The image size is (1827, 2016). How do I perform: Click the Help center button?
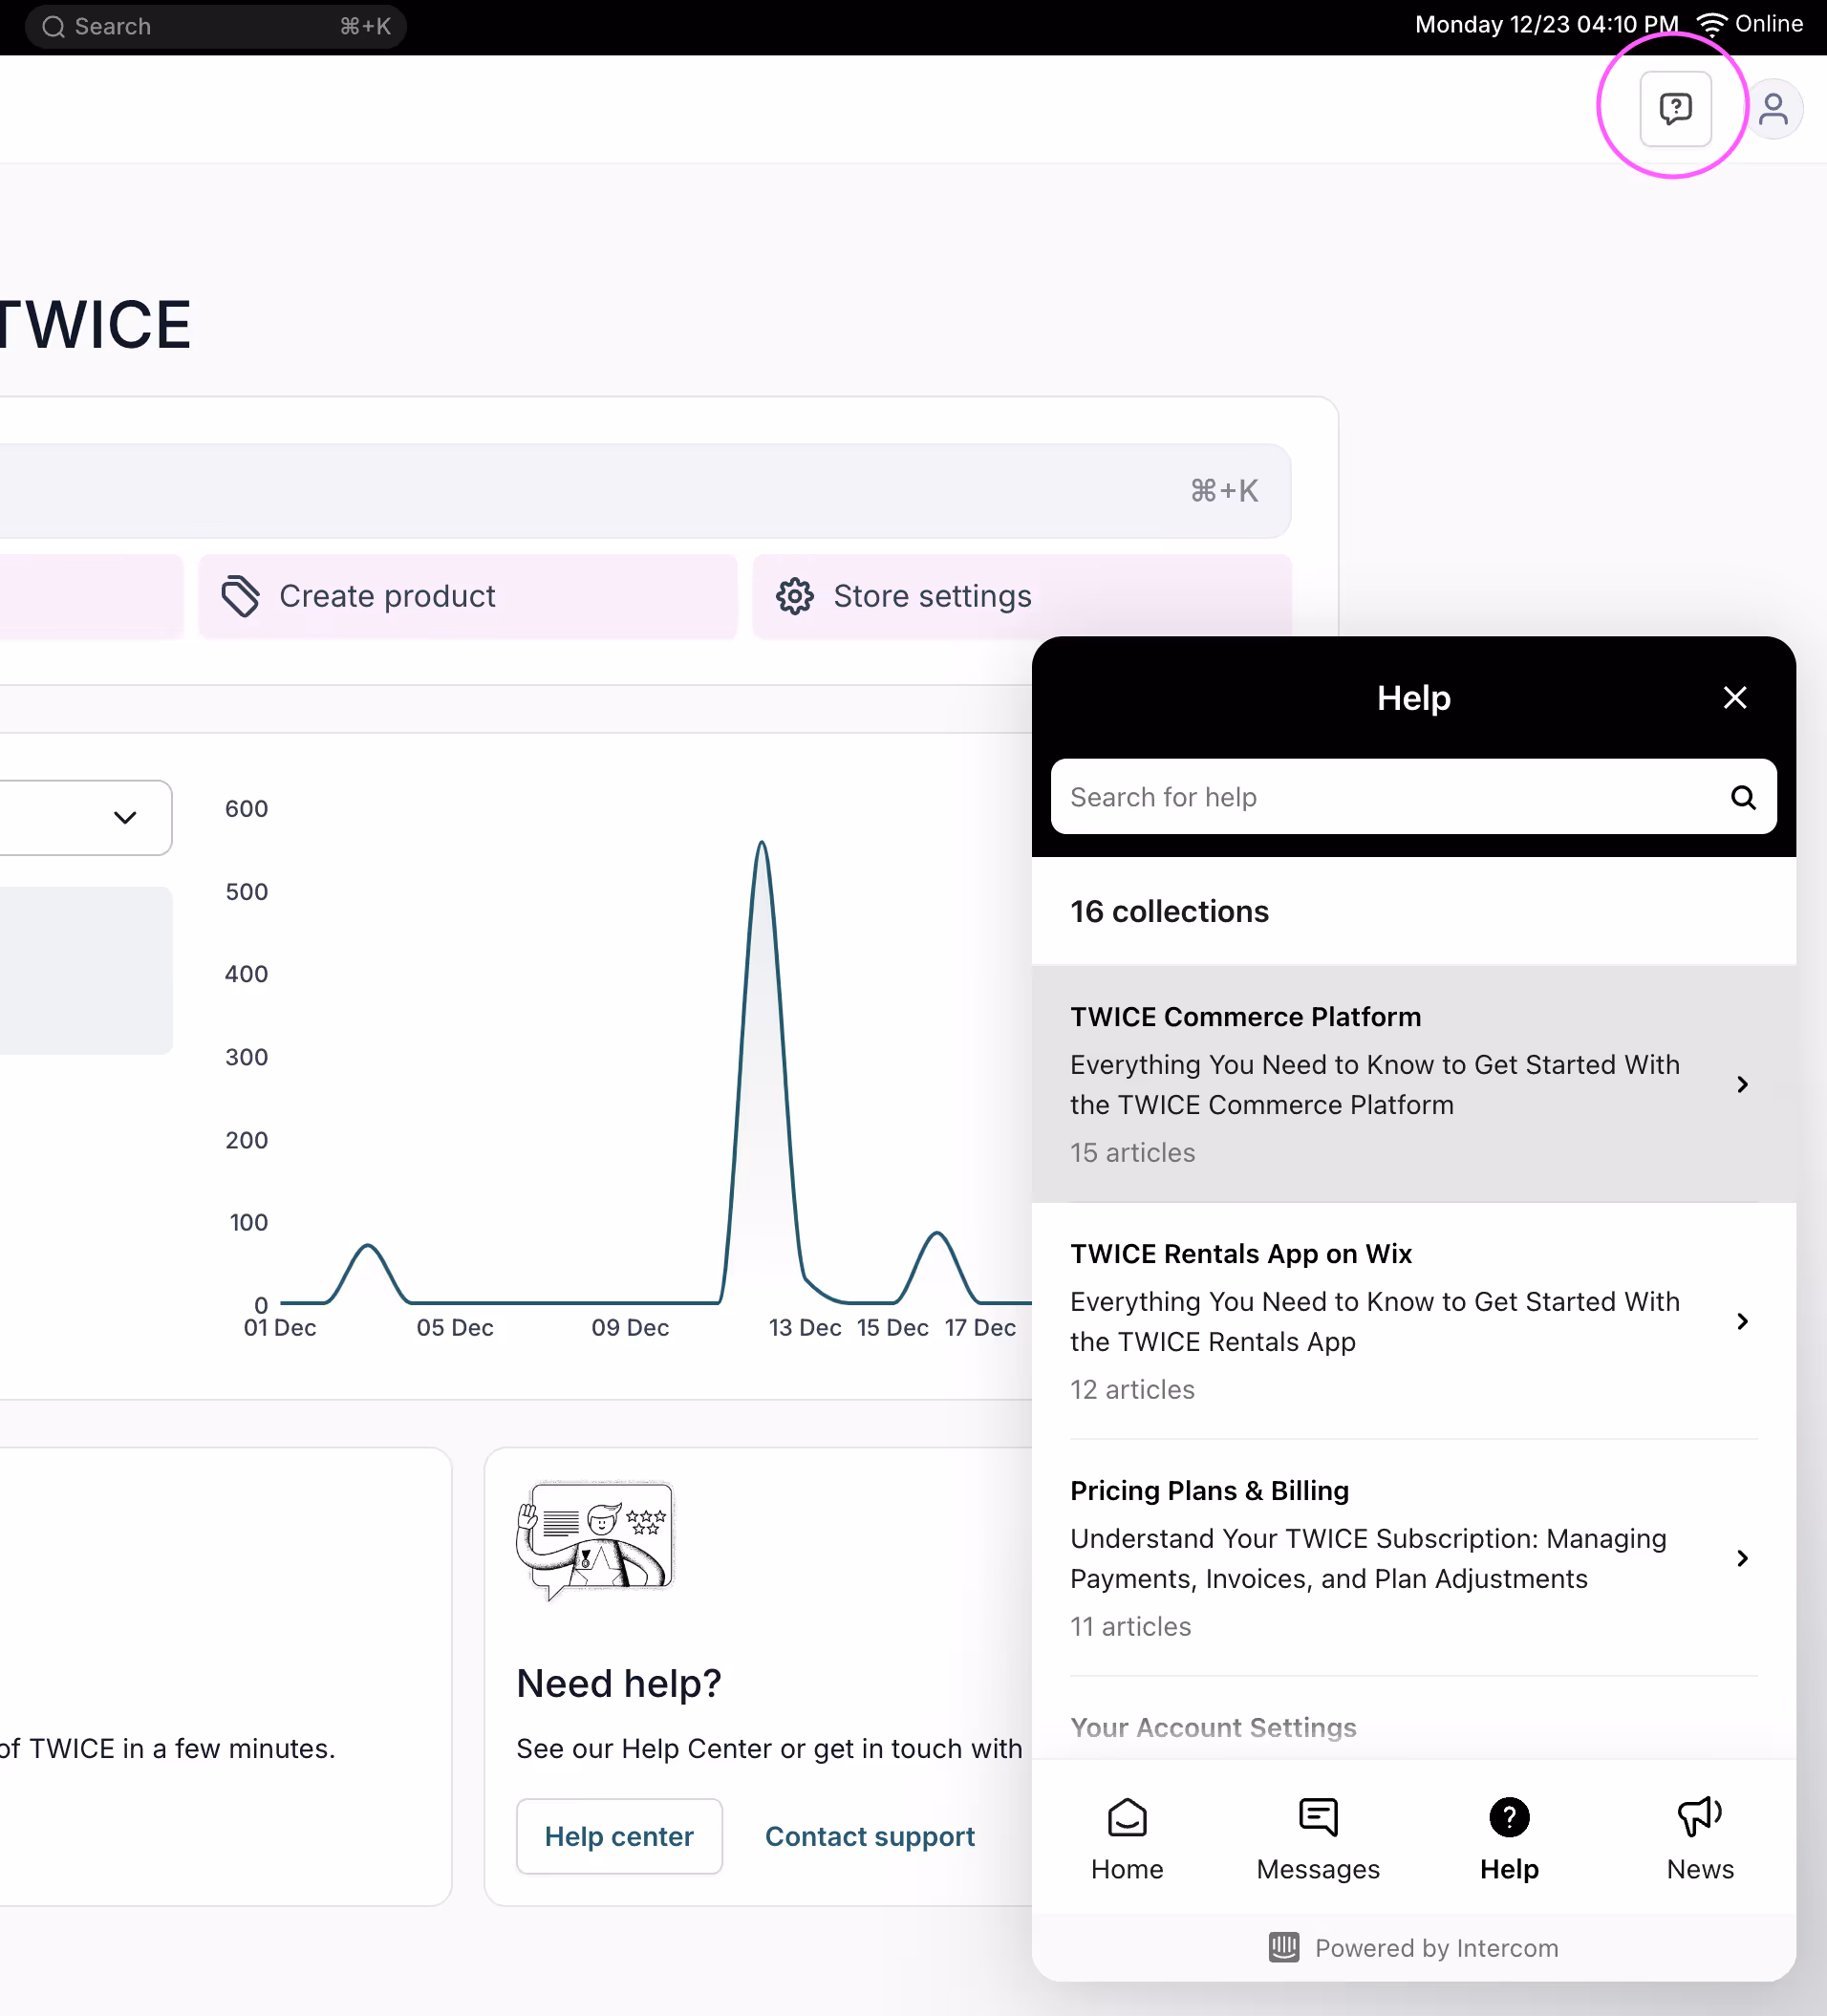pyautogui.click(x=619, y=1836)
